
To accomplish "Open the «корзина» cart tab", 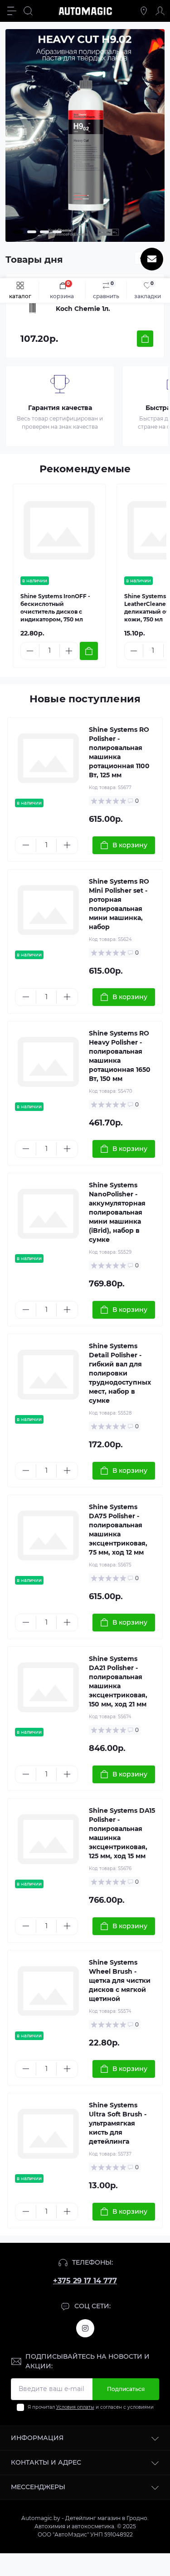I will click(x=62, y=290).
